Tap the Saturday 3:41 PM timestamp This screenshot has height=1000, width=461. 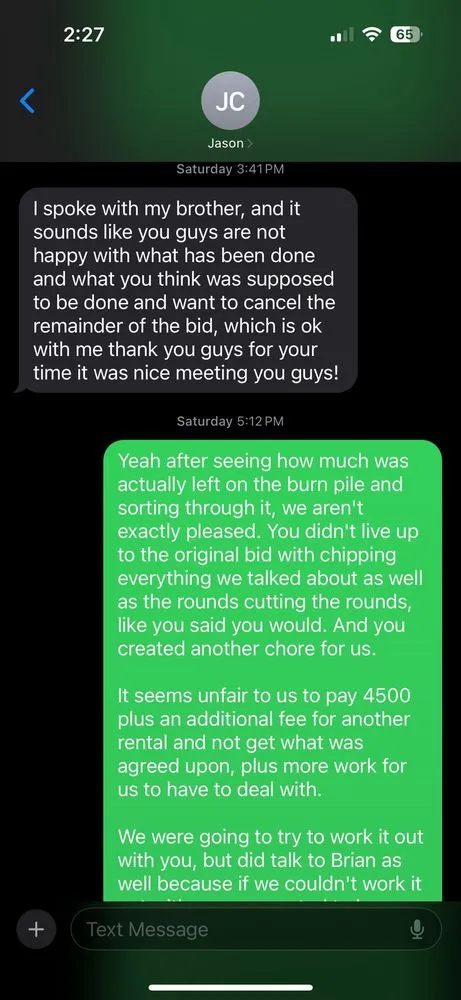point(230,169)
